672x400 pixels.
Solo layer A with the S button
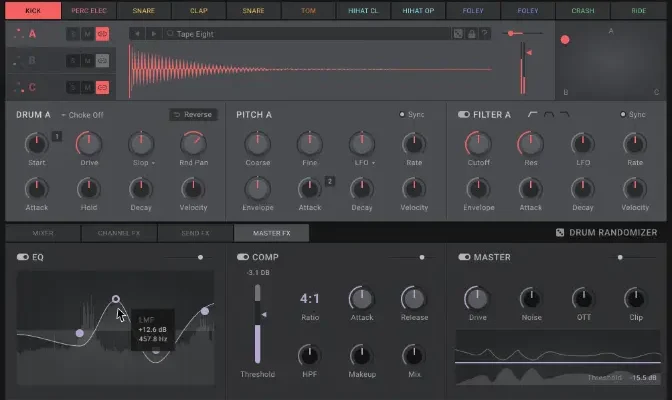72,33
